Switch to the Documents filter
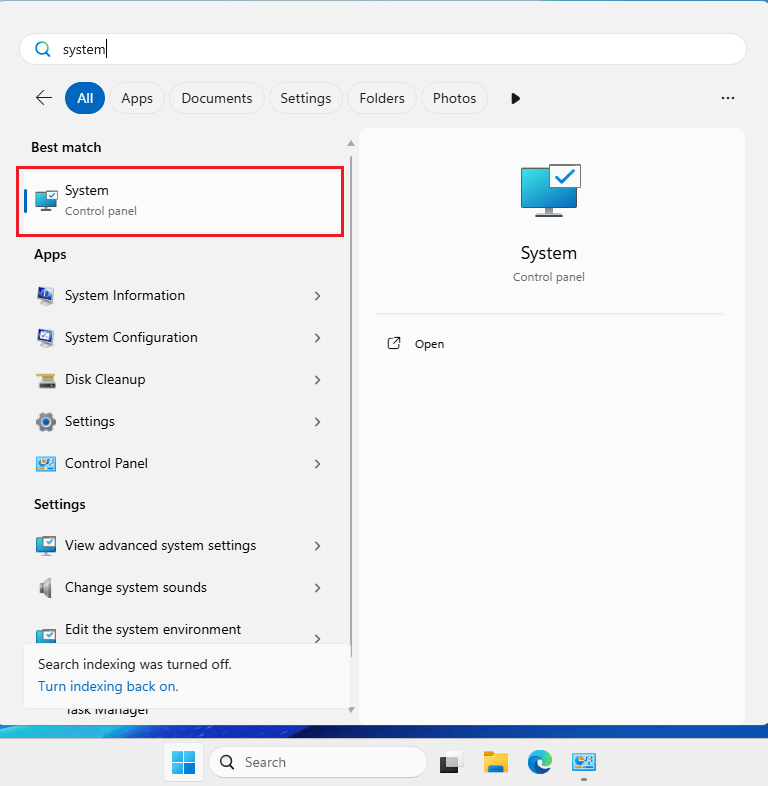 [217, 98]
